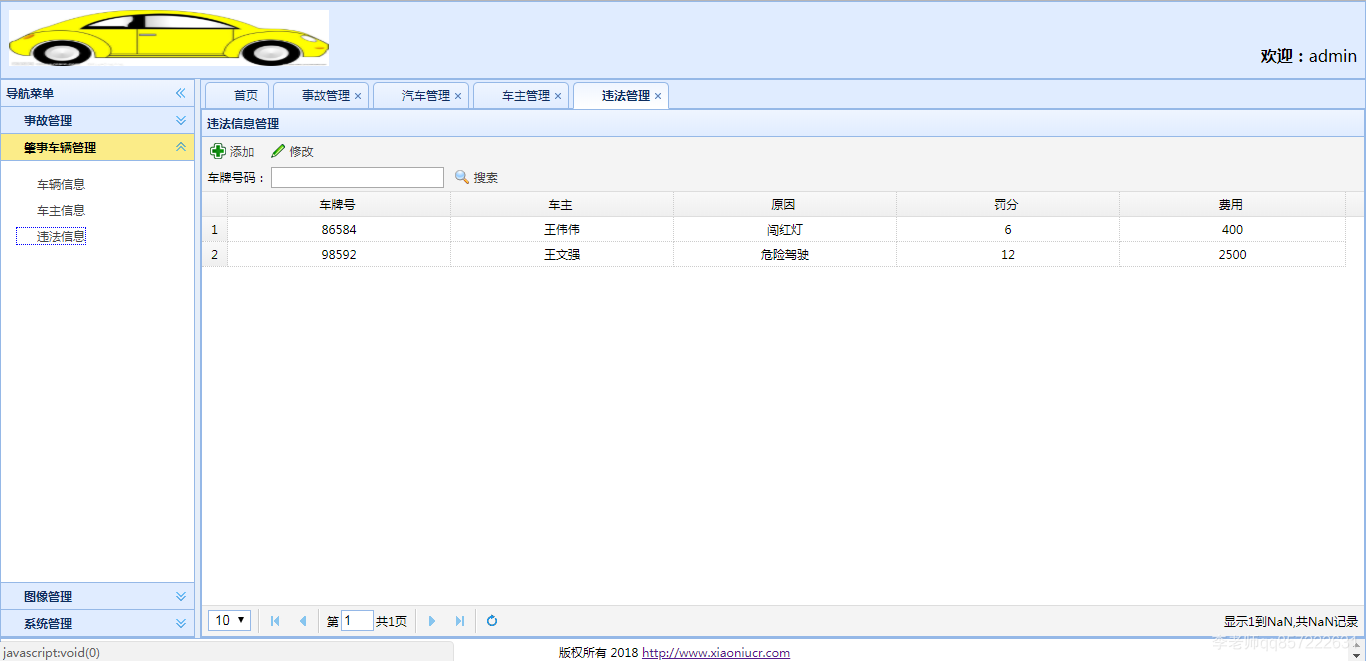Viewport: 1366px width, 661px height.
Task: Click the 车主 column header
Action: pos(561,204)
